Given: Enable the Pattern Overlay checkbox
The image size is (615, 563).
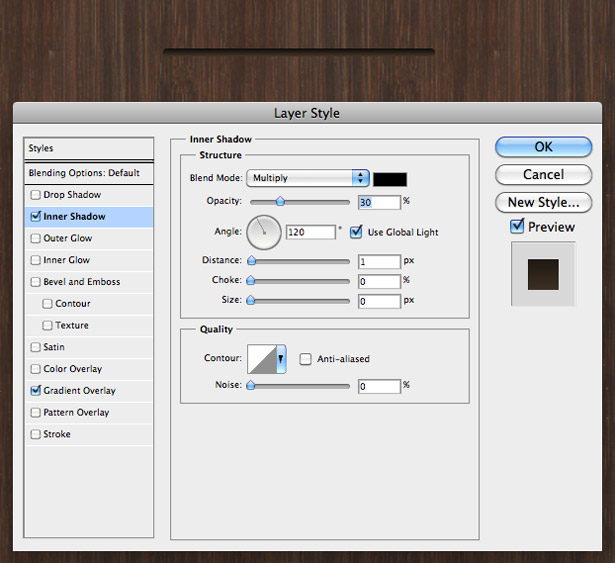Looking at the screenshot, I should [35, 412].
